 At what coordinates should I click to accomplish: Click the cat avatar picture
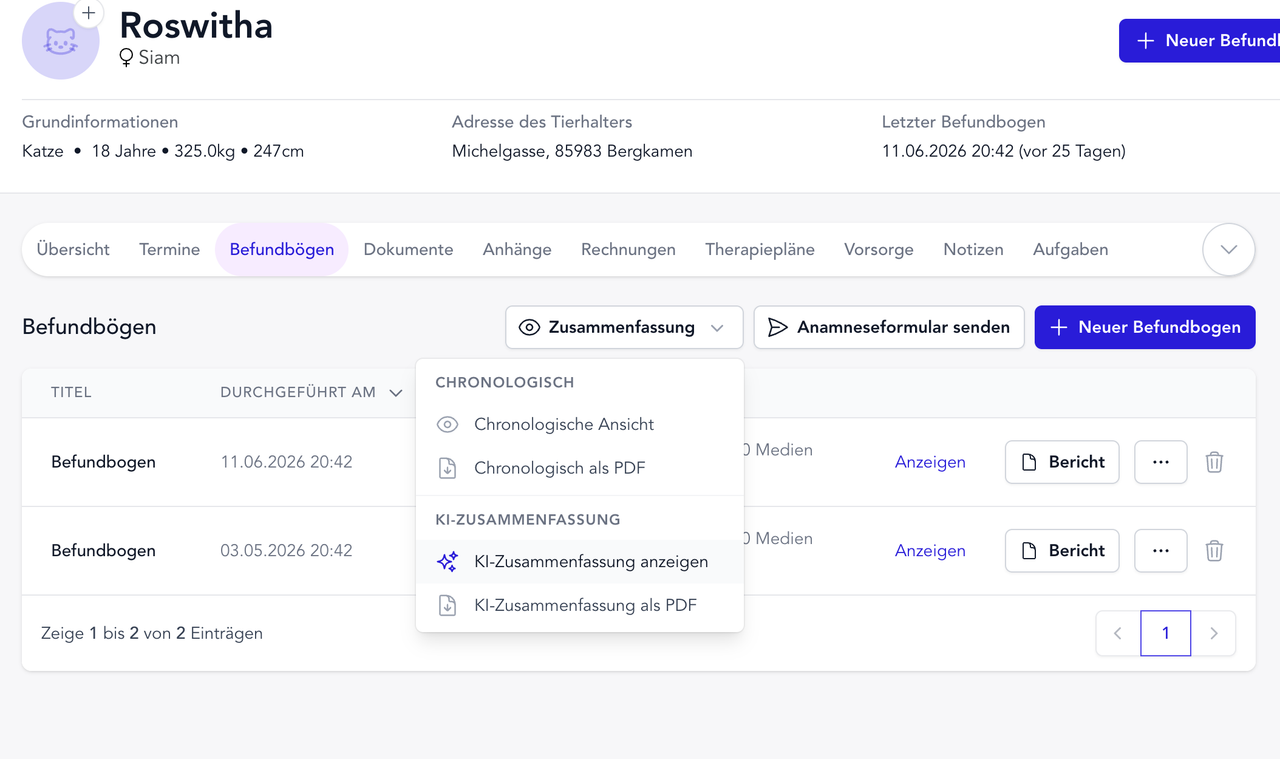point(60,41)
